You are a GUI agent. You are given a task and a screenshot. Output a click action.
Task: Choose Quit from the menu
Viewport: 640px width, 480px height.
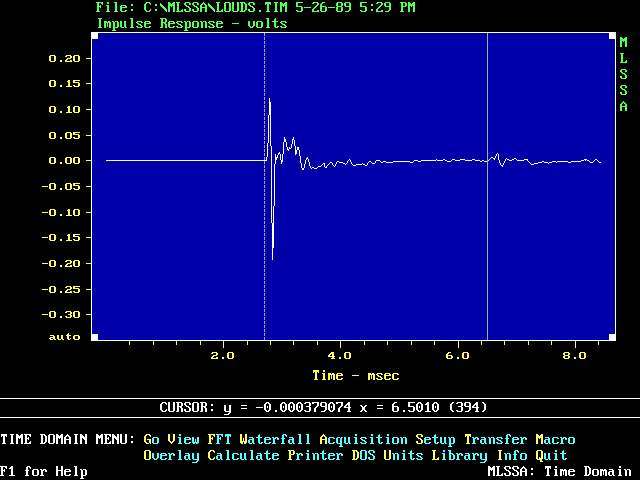551,456
